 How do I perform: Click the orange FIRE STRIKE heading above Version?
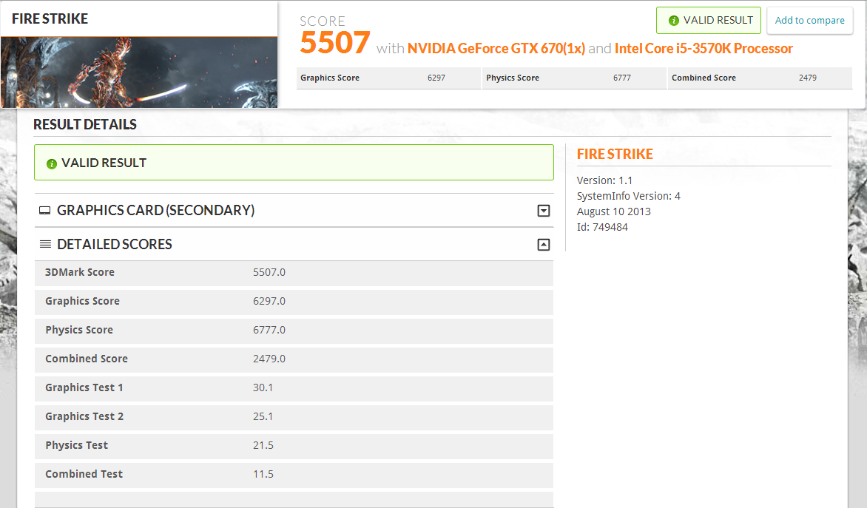[614, 154]
